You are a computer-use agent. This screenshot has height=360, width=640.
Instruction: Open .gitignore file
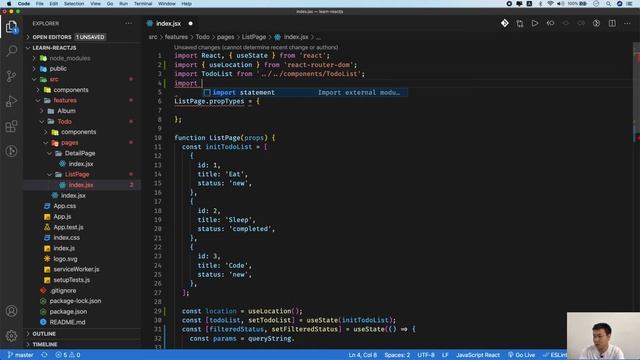tap(63, 291)
